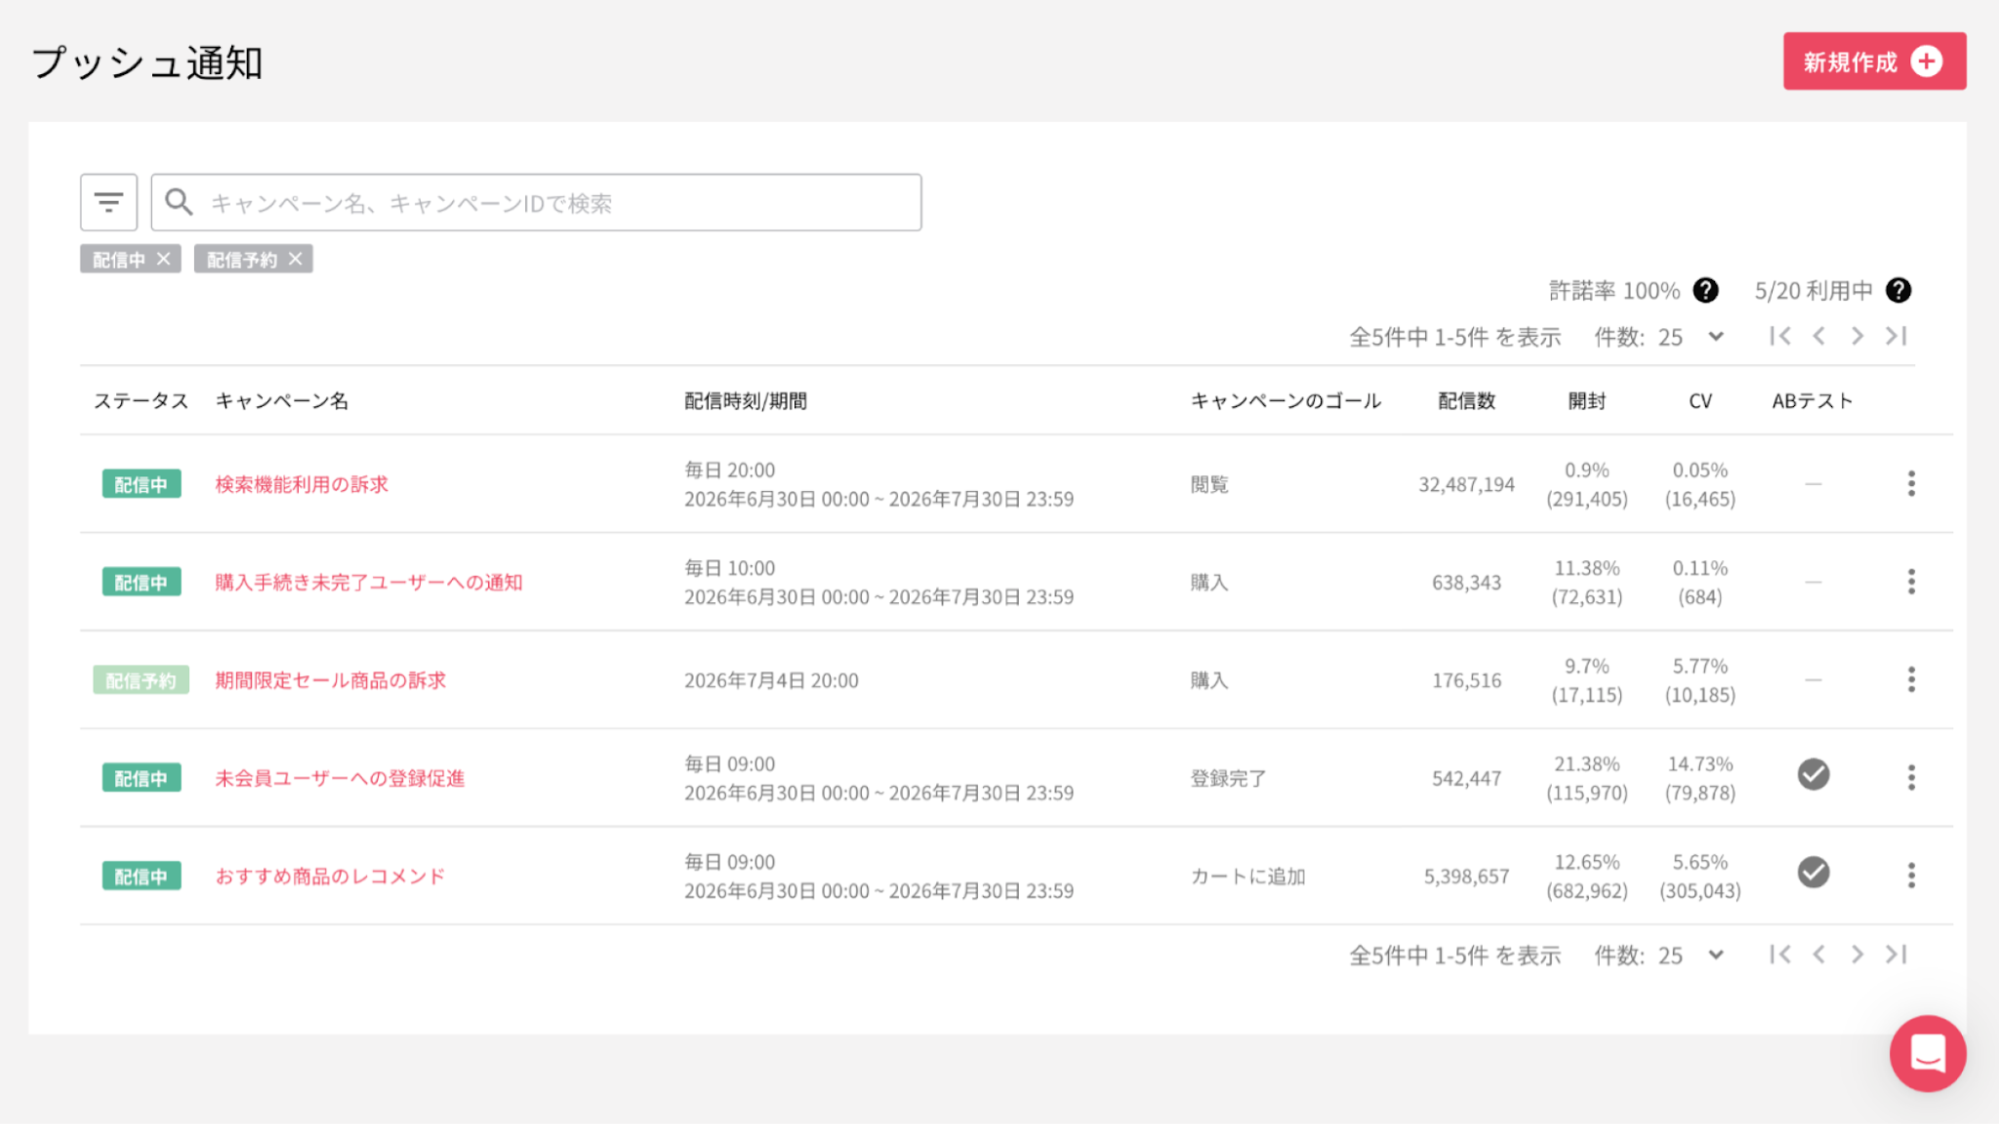
Task: Remove the 配信予約 filter chip
Action: coord(296,259)
